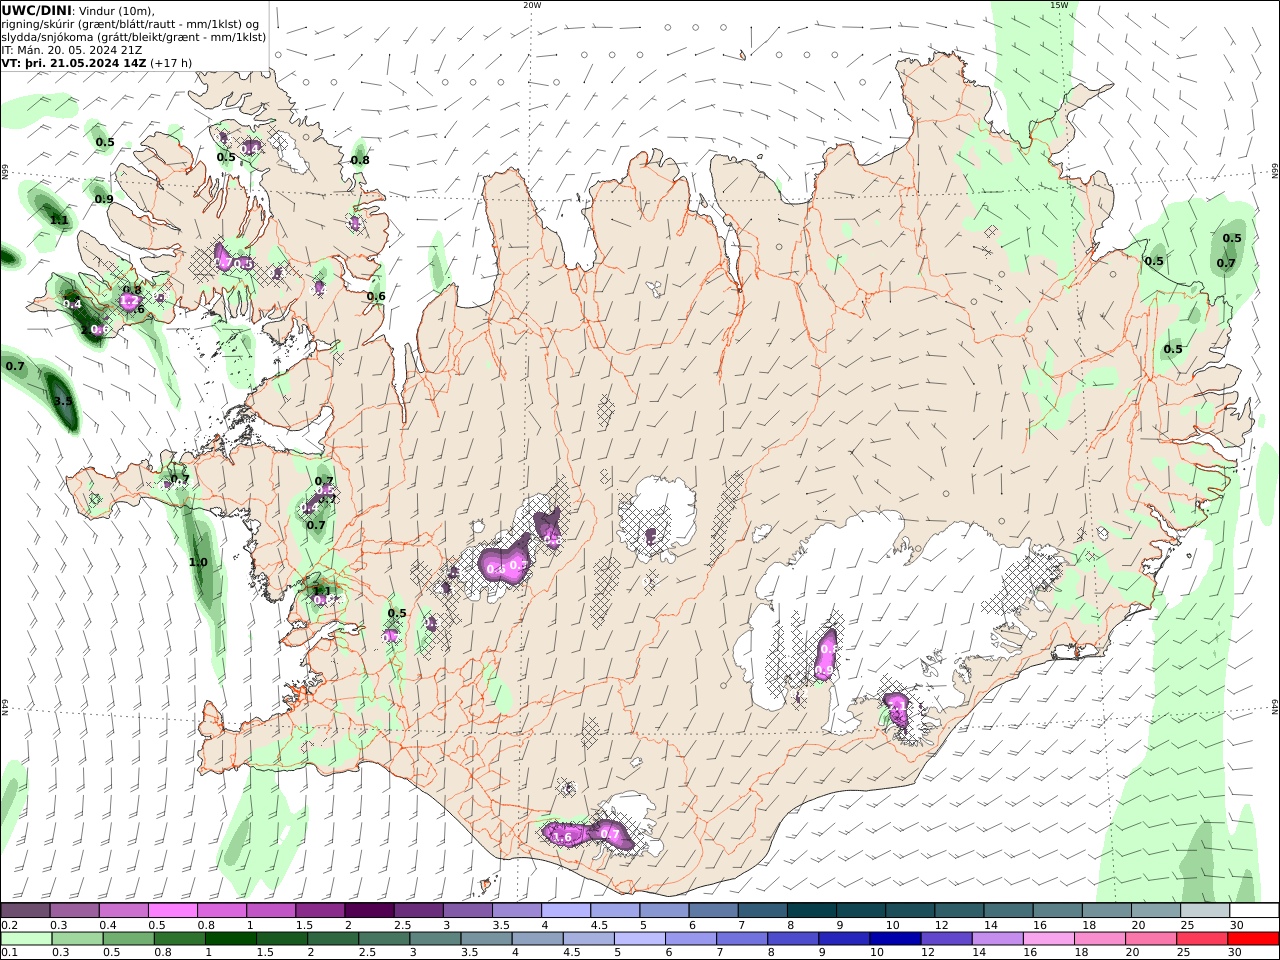
Task: Click the 15W longitude label
Action: pos(1059,5)
